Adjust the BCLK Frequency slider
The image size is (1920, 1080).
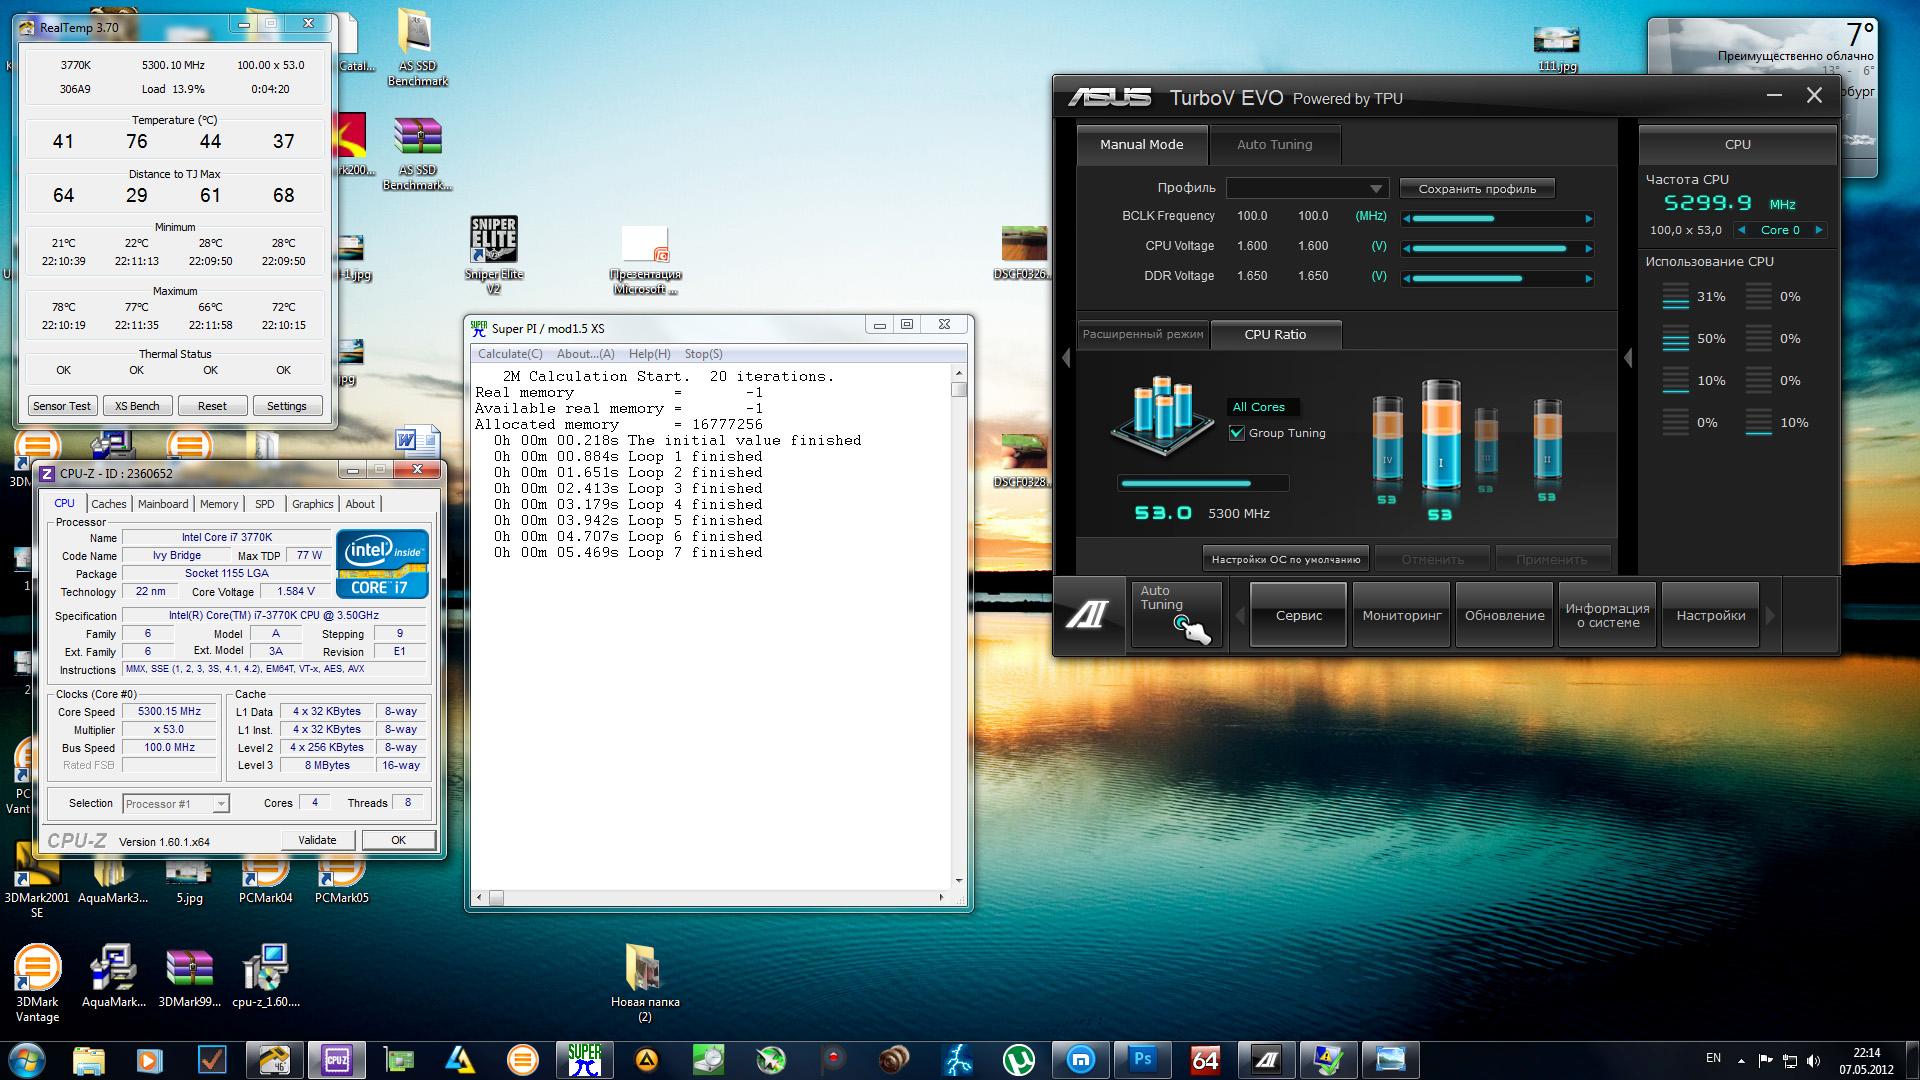point(1497,218)
